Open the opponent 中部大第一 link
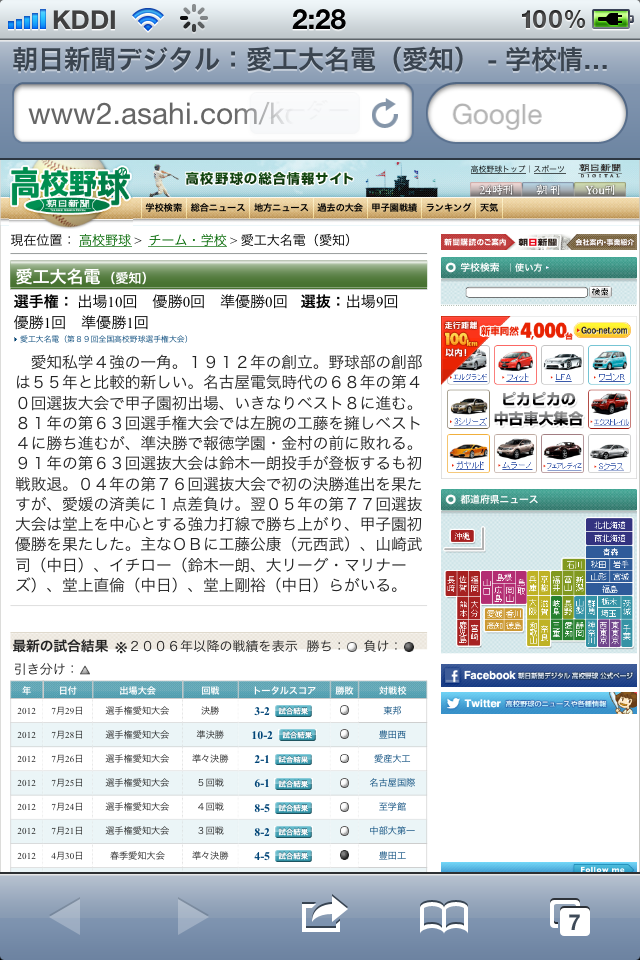 click(x=393, y=831)
